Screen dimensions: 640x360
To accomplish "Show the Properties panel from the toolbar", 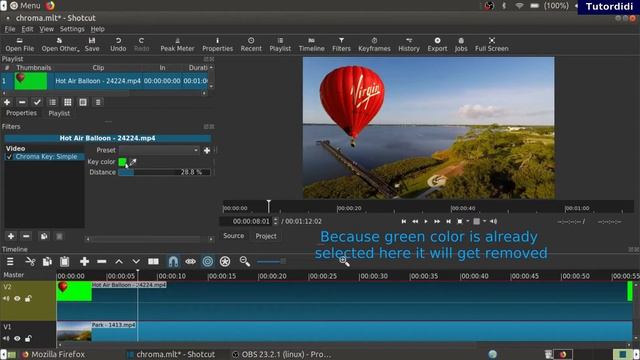I will (218, 44).
